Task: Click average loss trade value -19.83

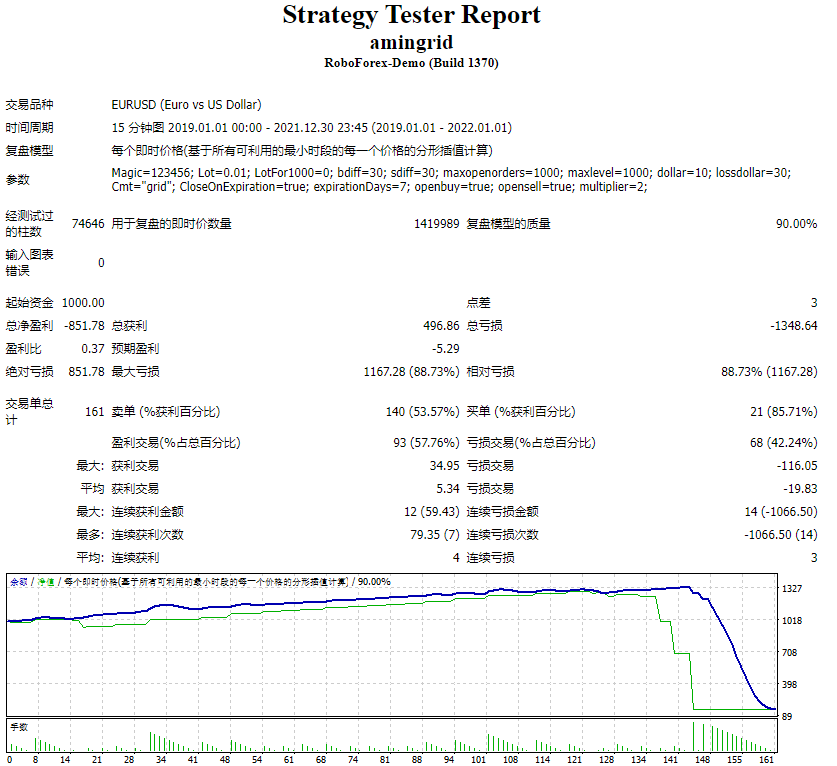Action: point(800,488)
